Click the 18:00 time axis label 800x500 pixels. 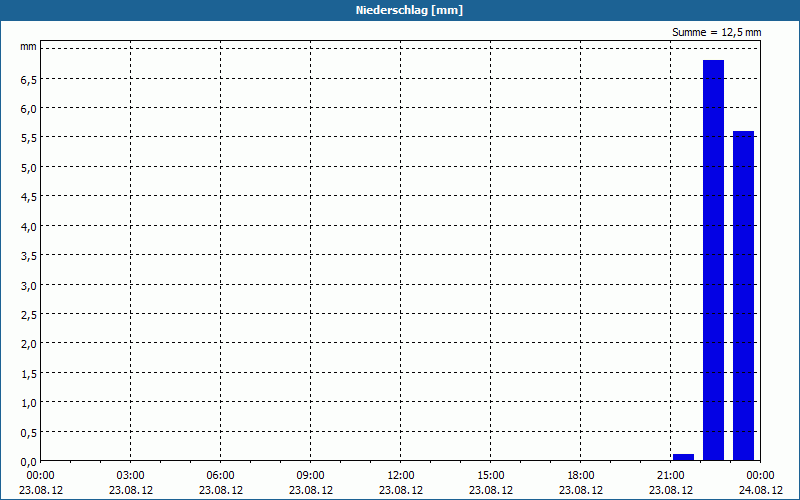tap(581, 476)
